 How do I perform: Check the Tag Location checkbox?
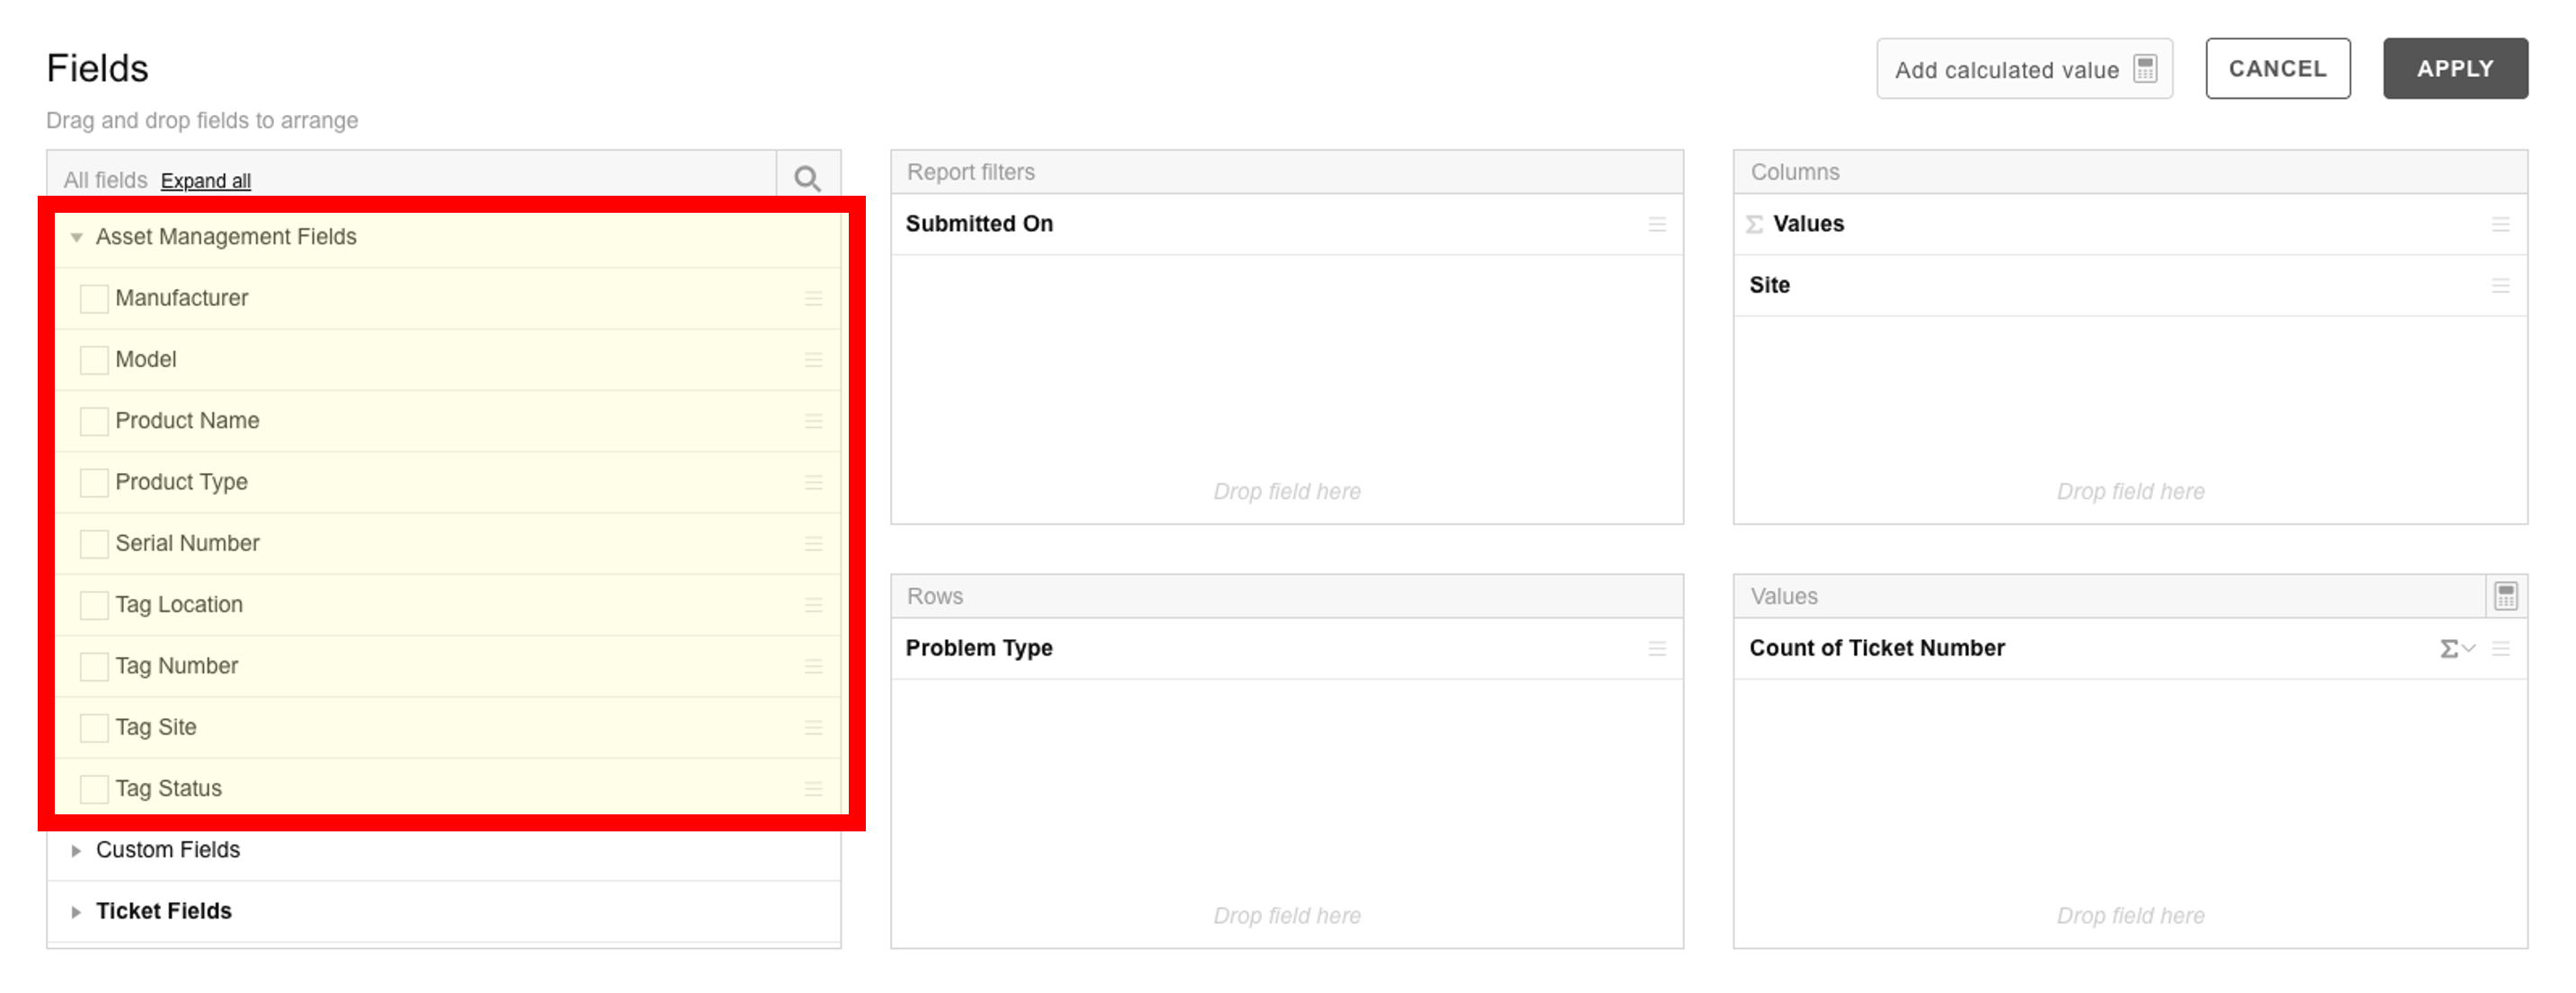[x=94, y=605]
